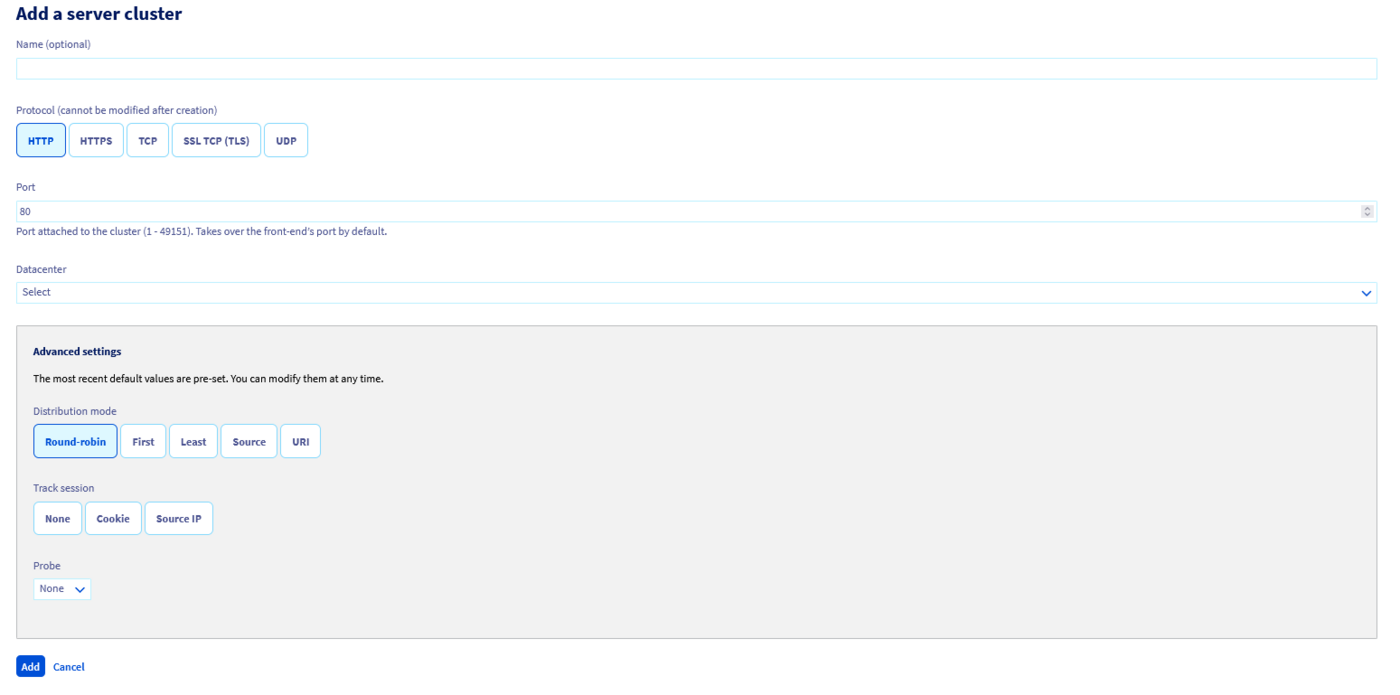Click the Cancel link
The height and width of the screenshot is (695, 1400).
68,666
